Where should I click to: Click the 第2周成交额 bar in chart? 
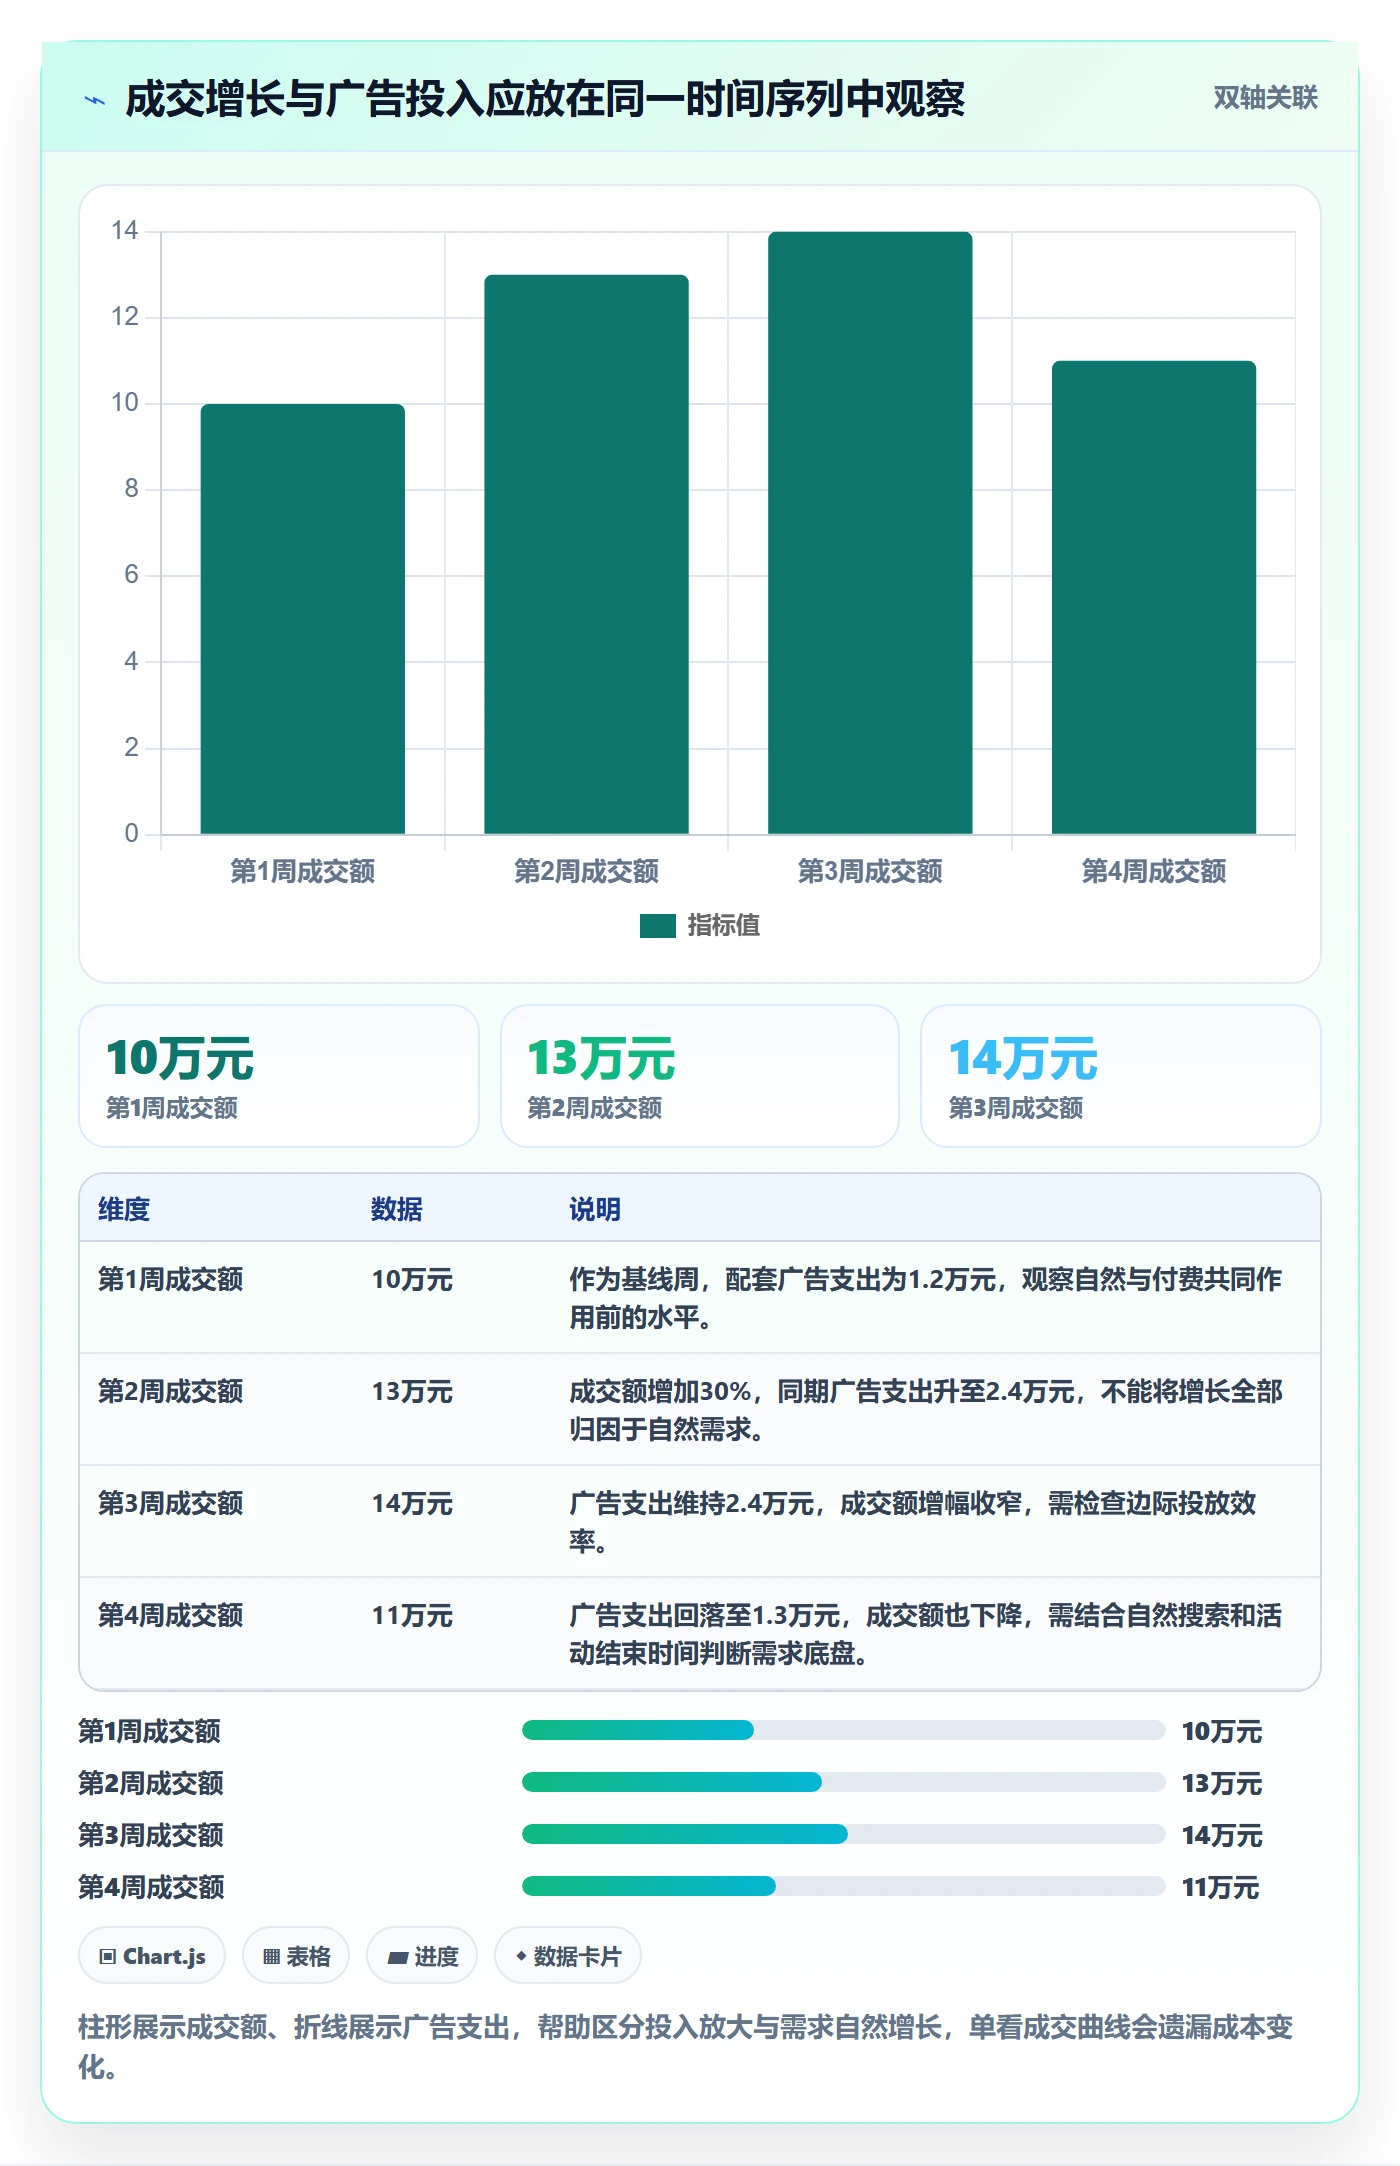(x=586, y=554)
